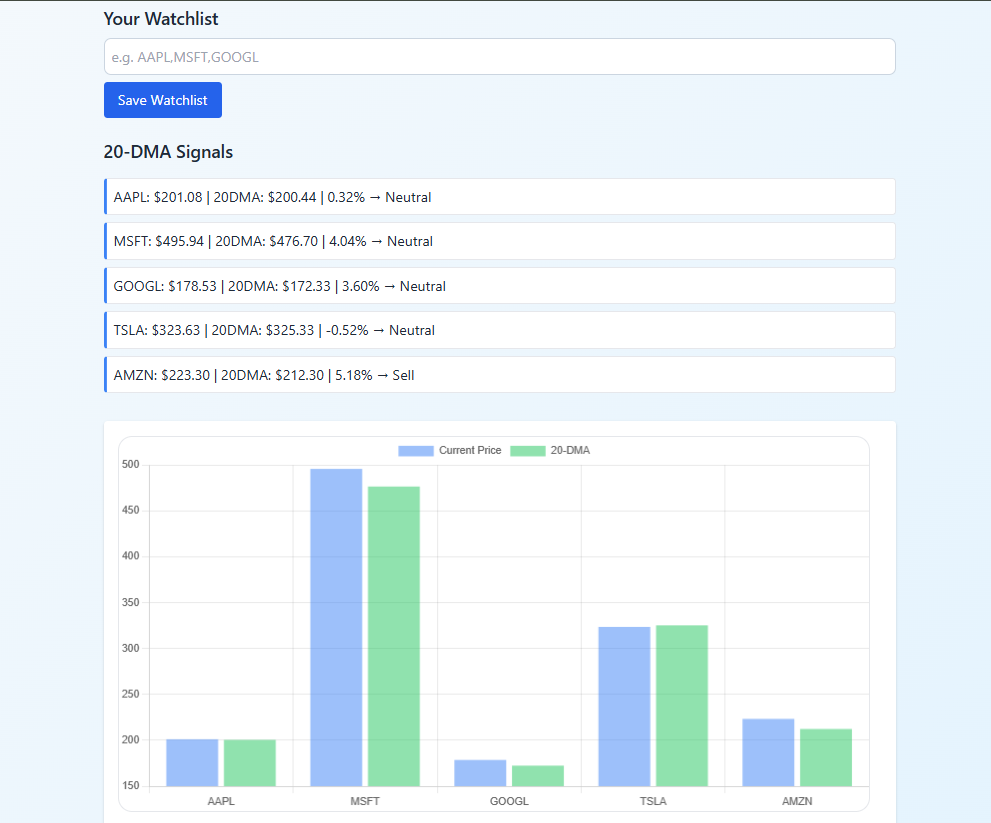Click the GOOGL current price bar
This screenshot has height=823, width=991.
pyautogui.click(x=480, y=773)
